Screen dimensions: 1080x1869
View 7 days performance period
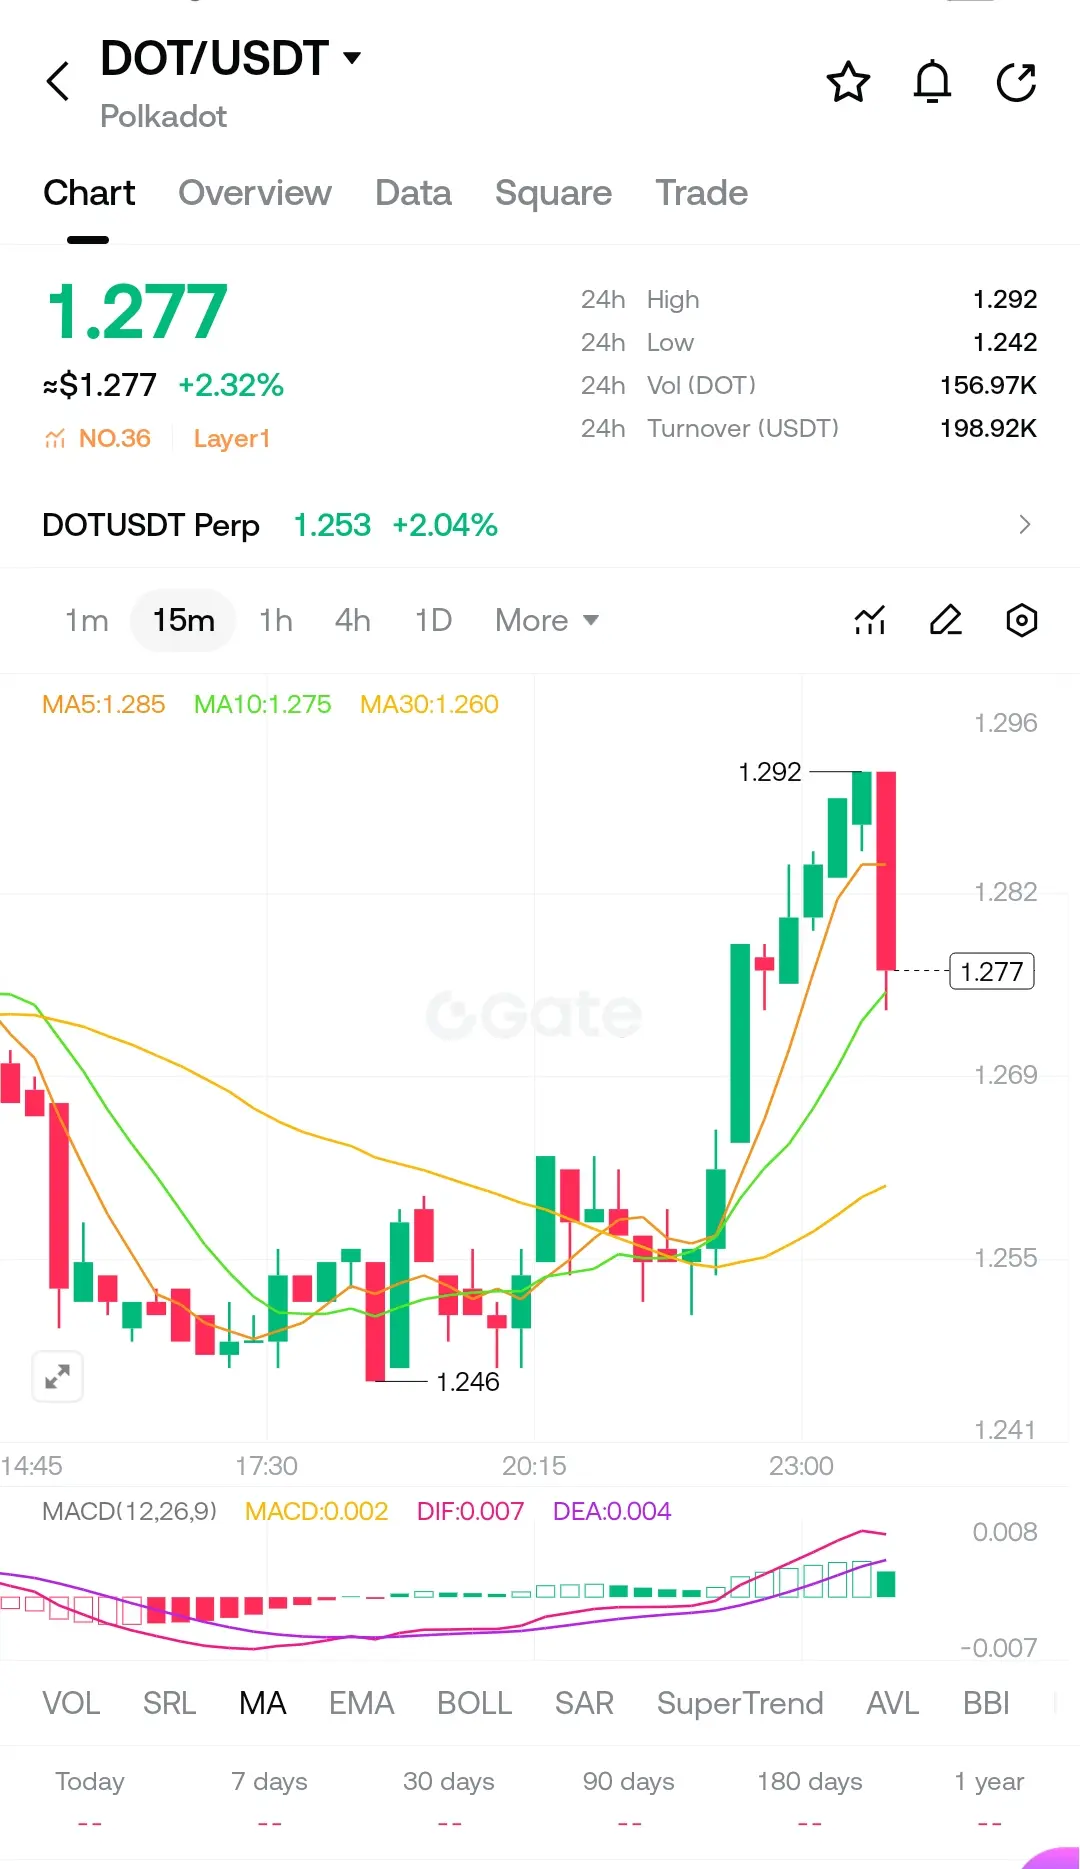tap(270, 1782)
